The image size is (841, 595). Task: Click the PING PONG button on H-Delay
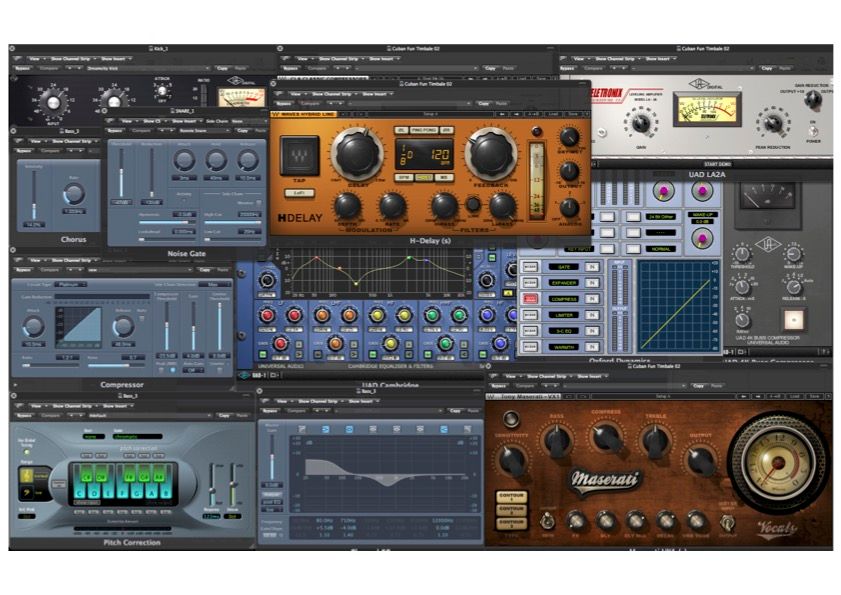tap(424, 130)
